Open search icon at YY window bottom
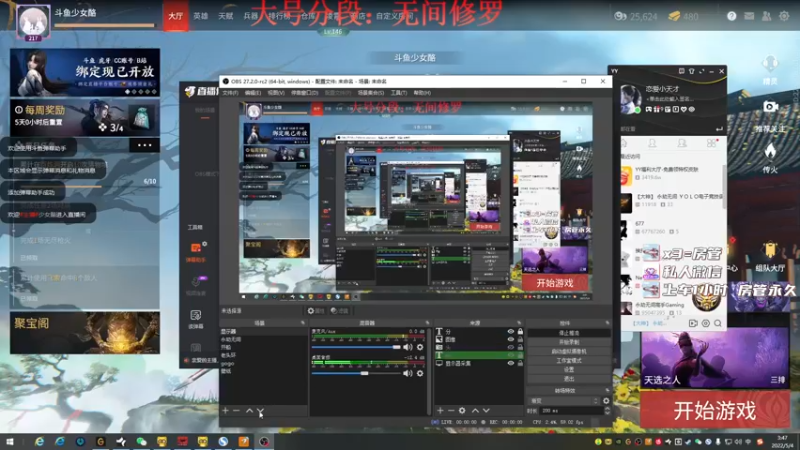 [x=718, y=323]
